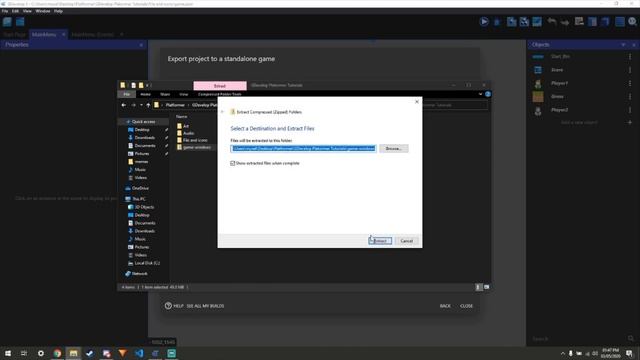Screen dimensions: 640x360
Task: Open the Windows Start button
Action: 8,353
